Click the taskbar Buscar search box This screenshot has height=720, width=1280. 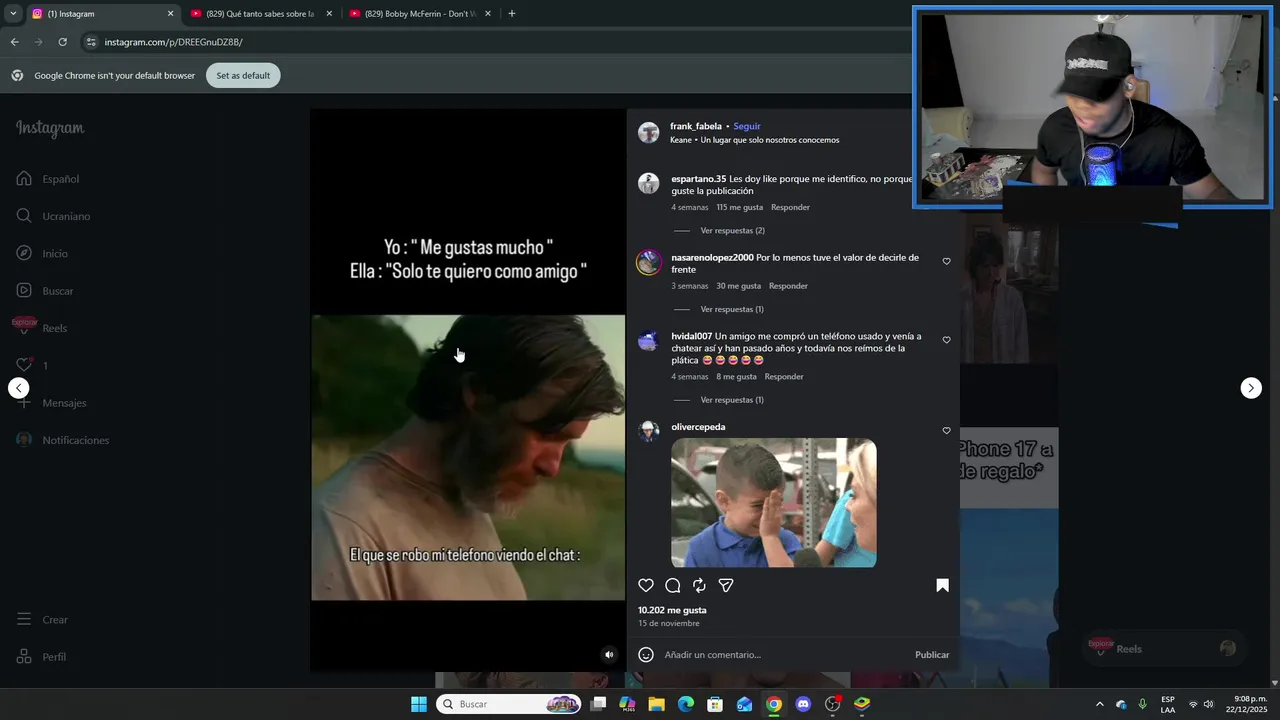coord(509,704)
